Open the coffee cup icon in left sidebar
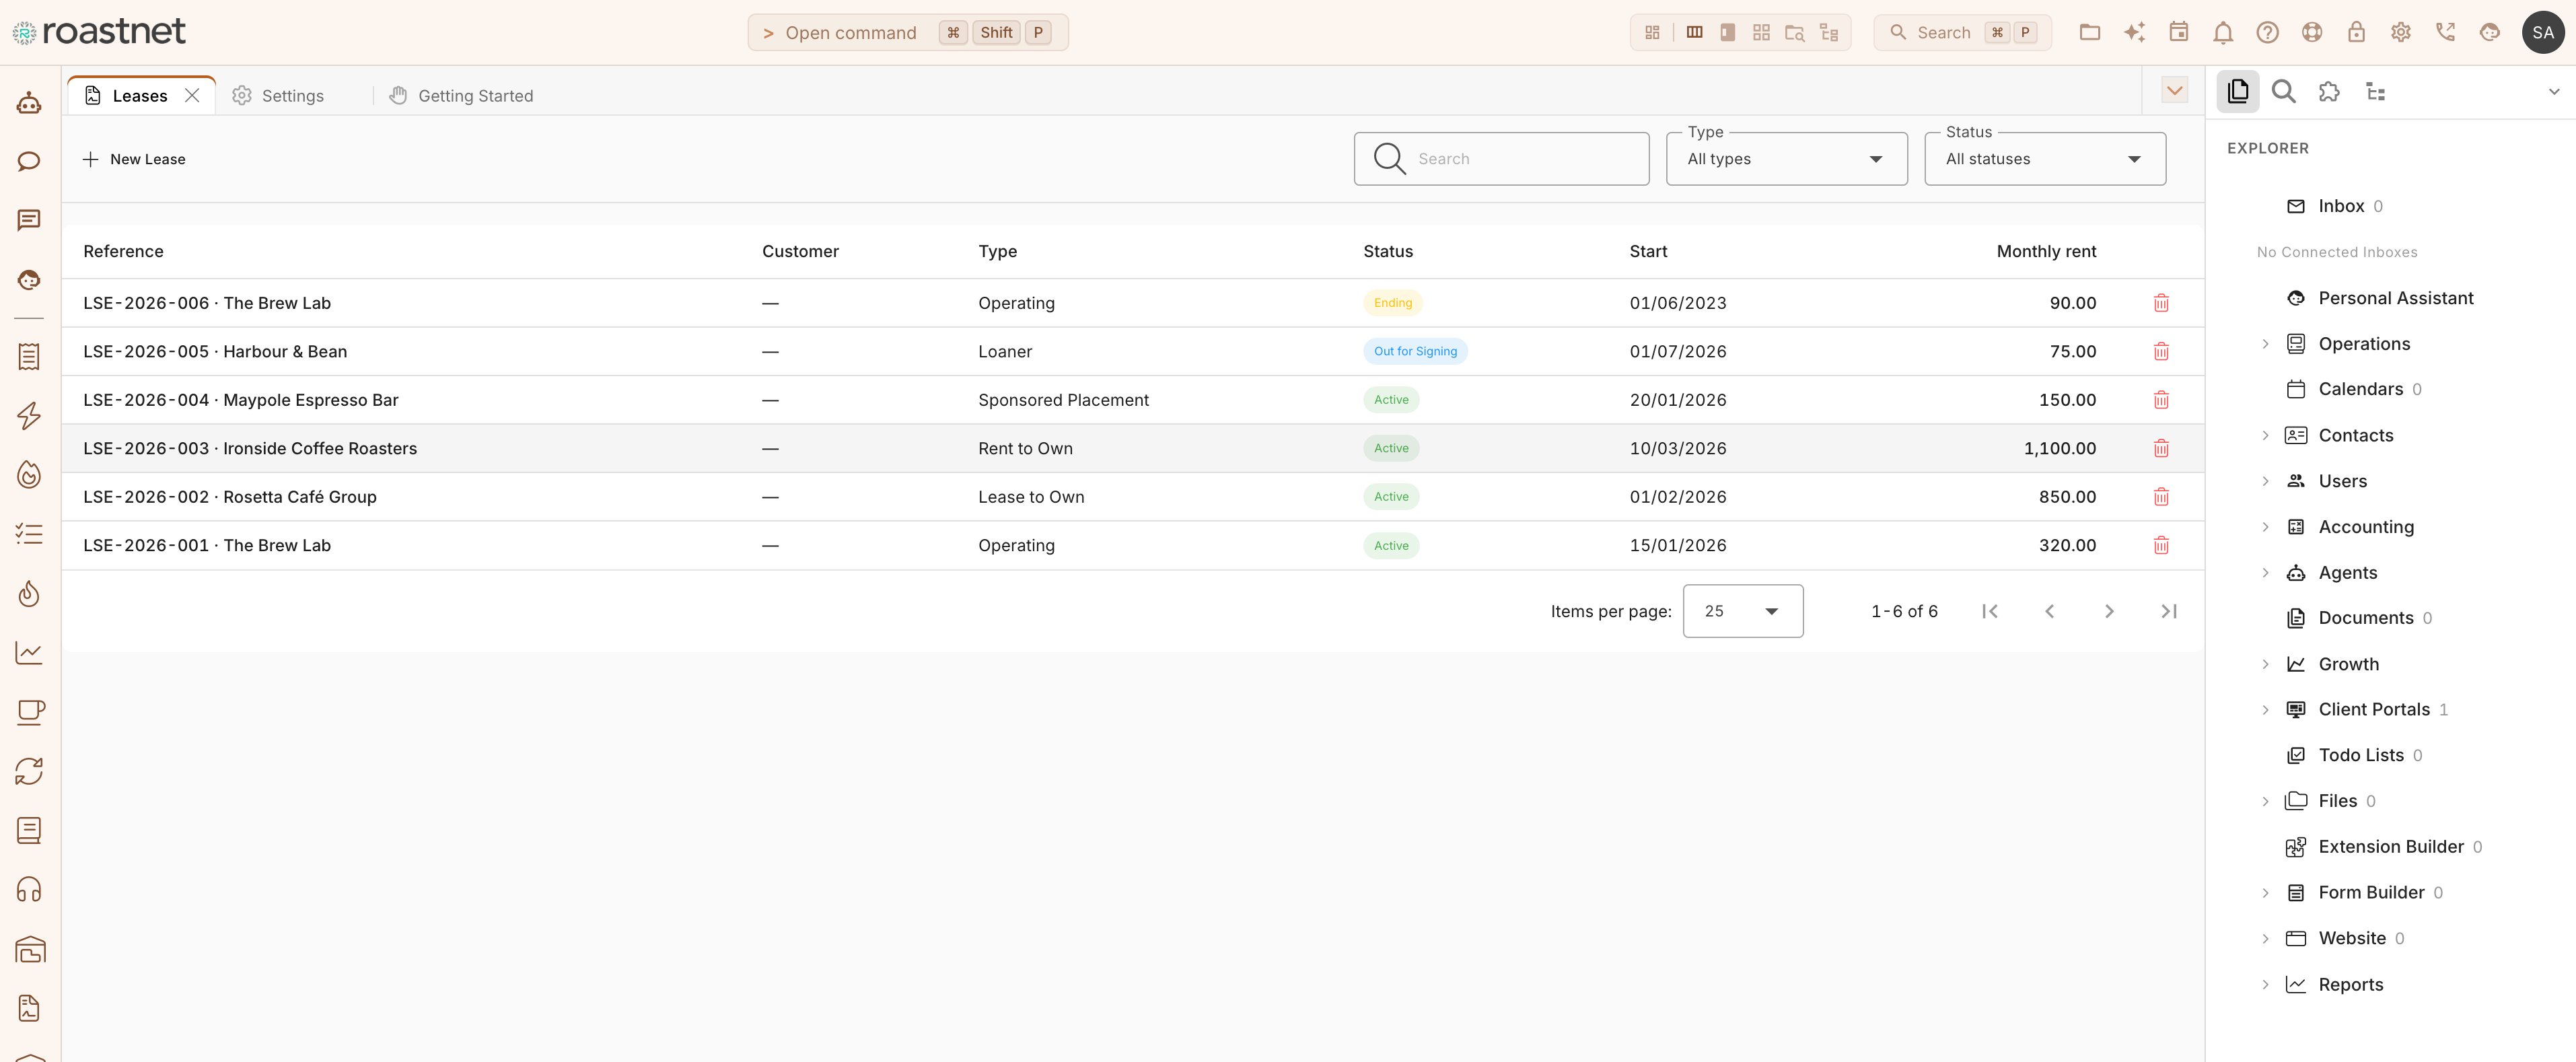The image size is (2576, 1062). 29,712
